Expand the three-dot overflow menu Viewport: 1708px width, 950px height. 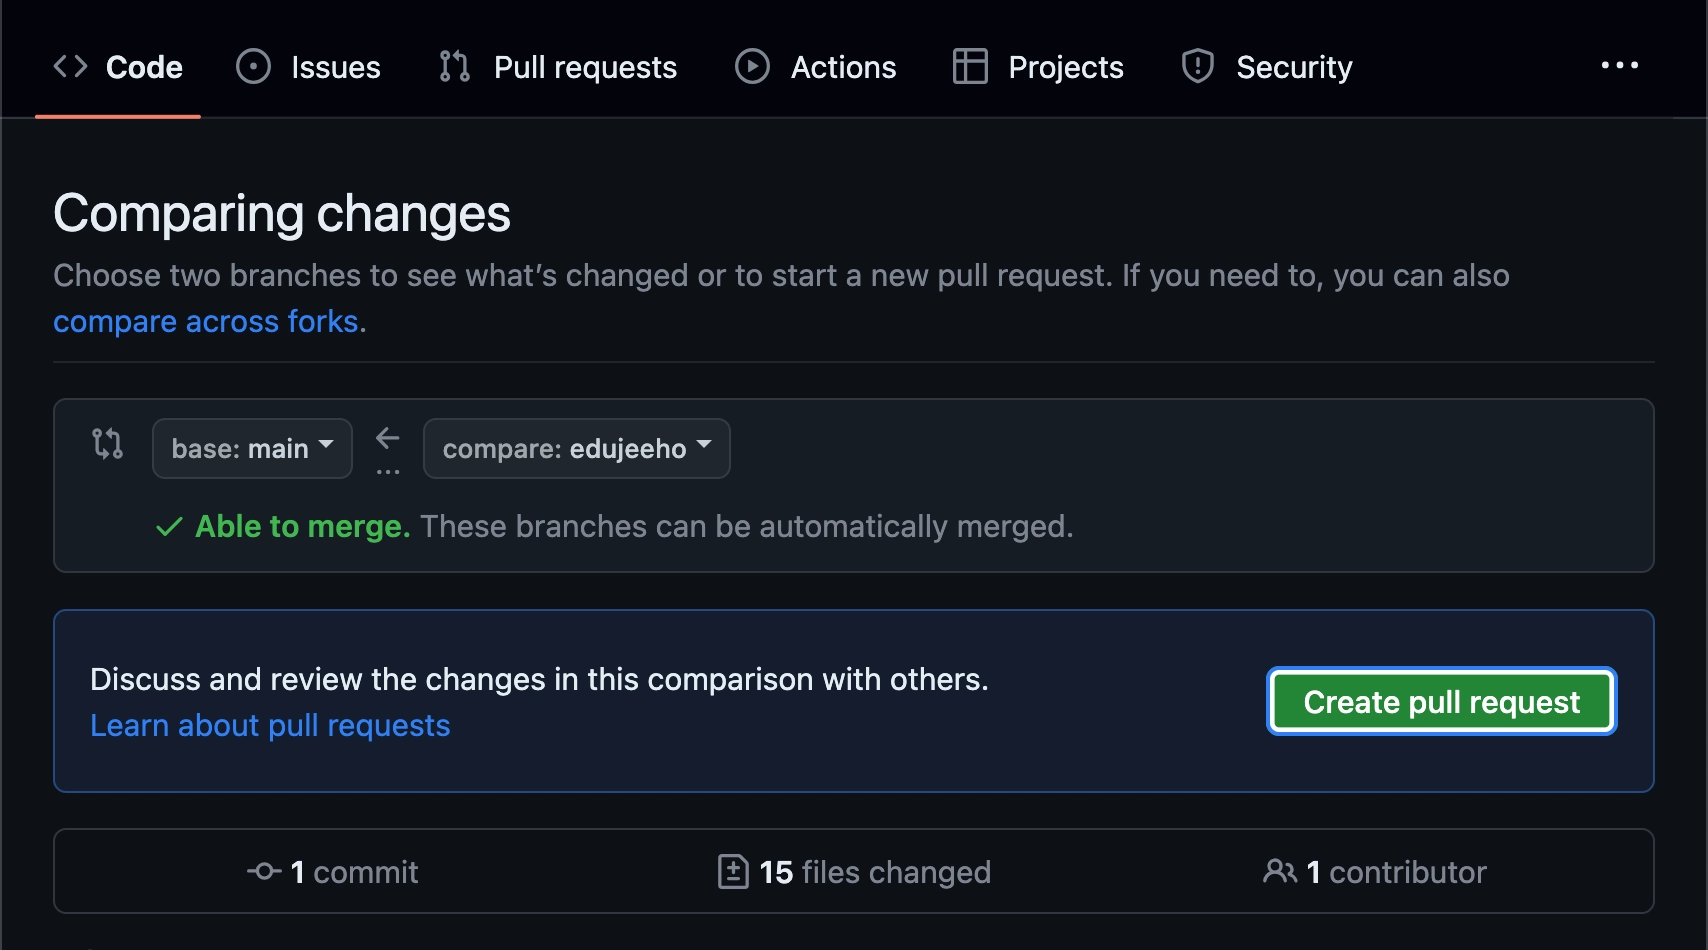coord(1619,66)
